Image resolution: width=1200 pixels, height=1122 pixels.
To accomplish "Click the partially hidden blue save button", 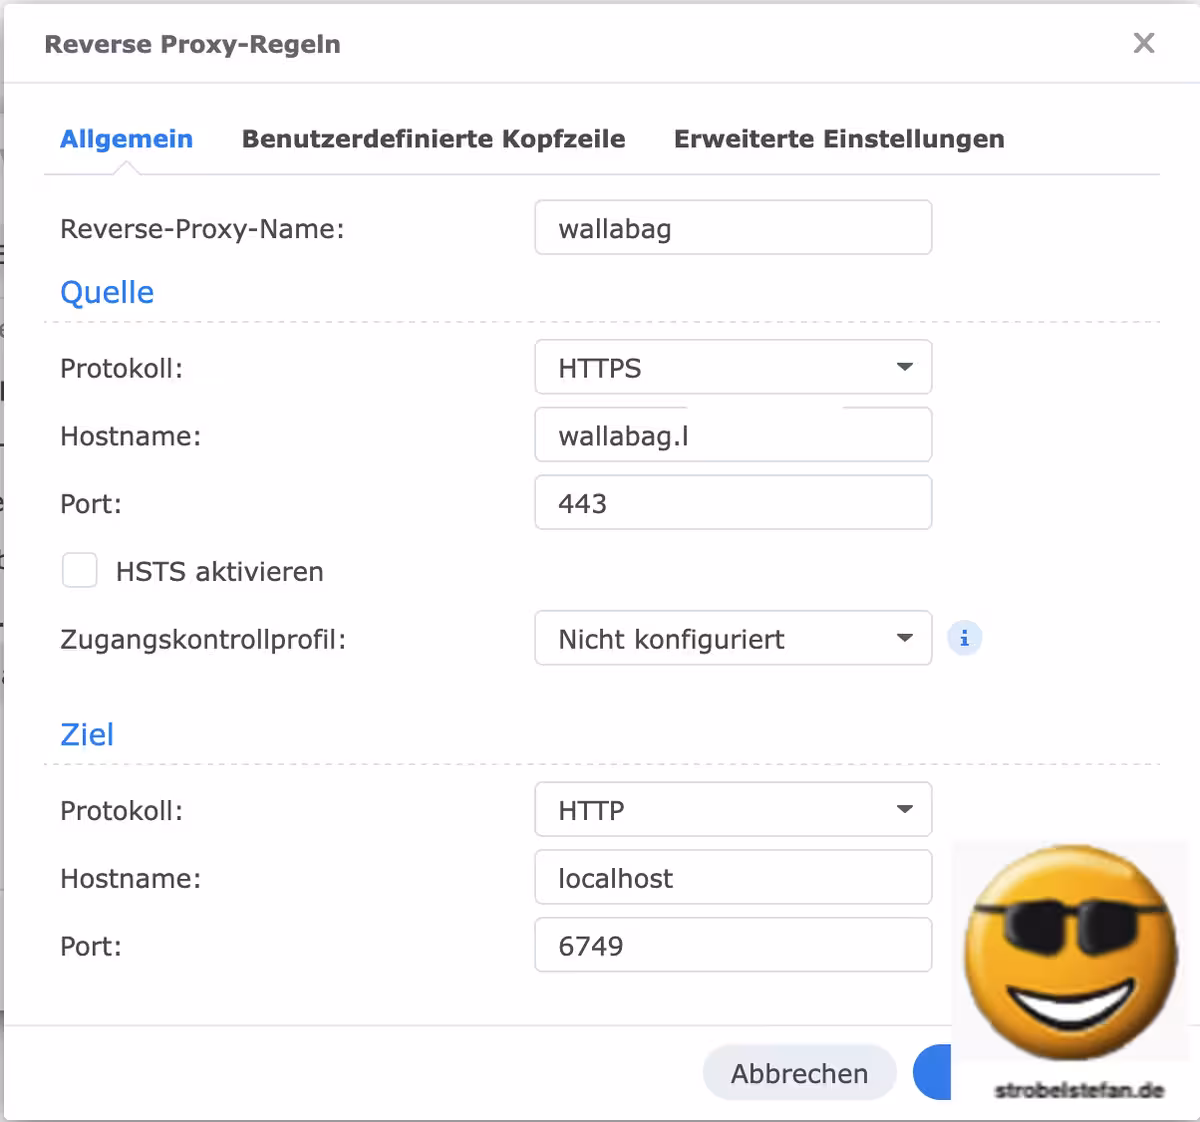I will [x=932, y=1073].
